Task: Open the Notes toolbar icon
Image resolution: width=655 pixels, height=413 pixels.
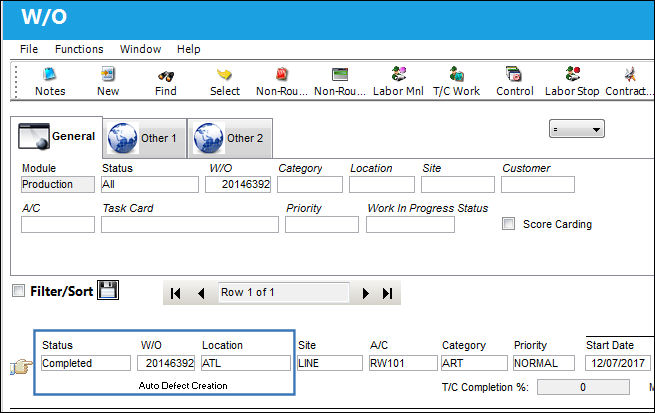Action: tap(50, 74)
